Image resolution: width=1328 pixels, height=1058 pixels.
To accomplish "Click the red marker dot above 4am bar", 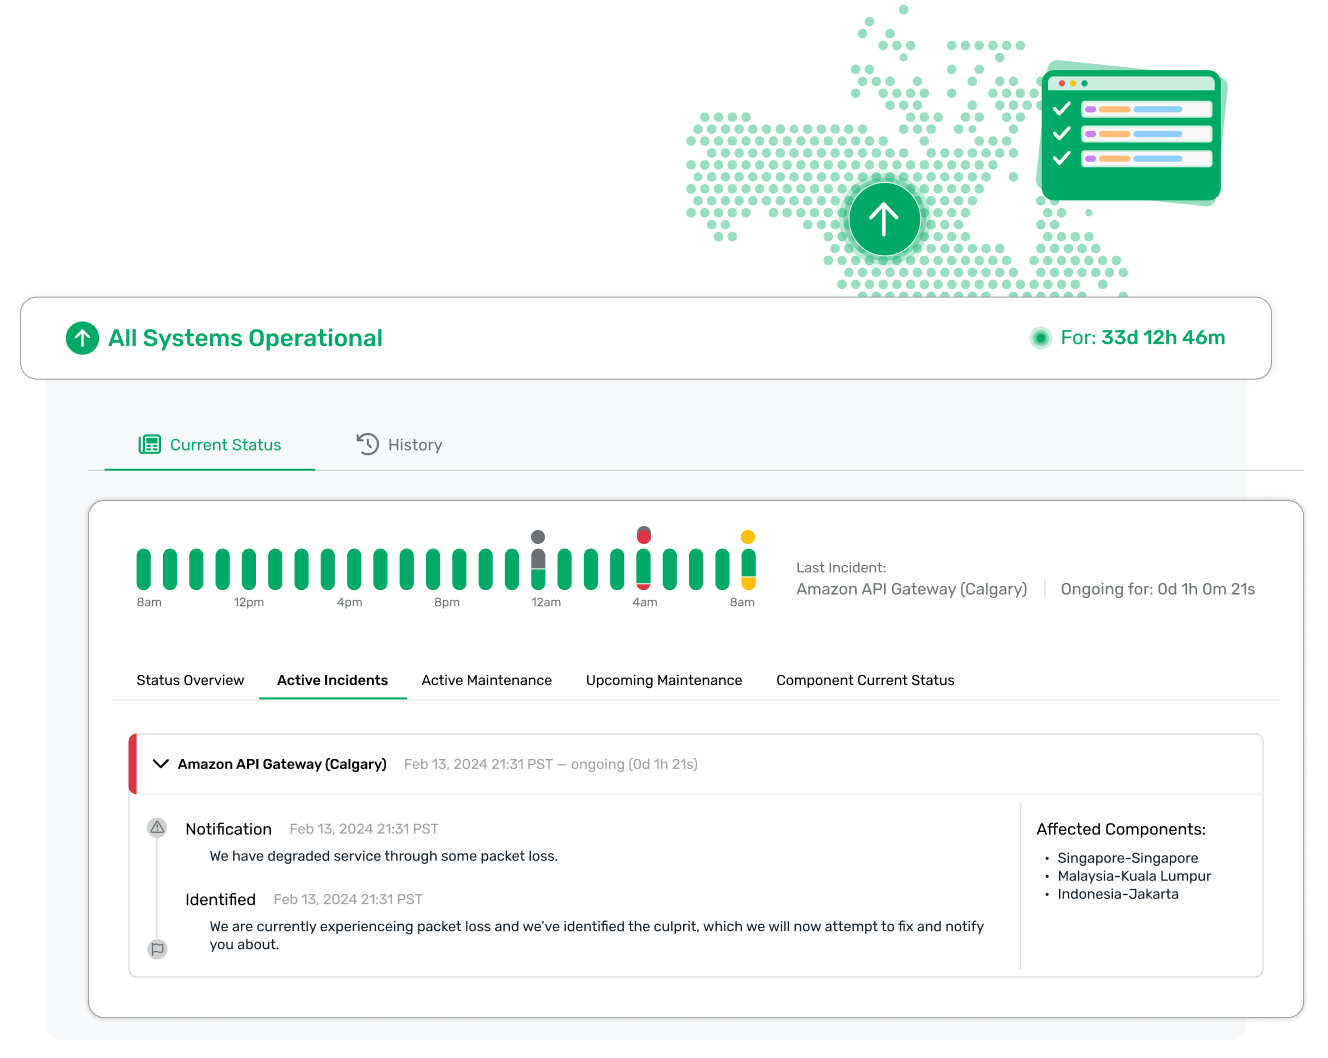I will pos(644,535).
